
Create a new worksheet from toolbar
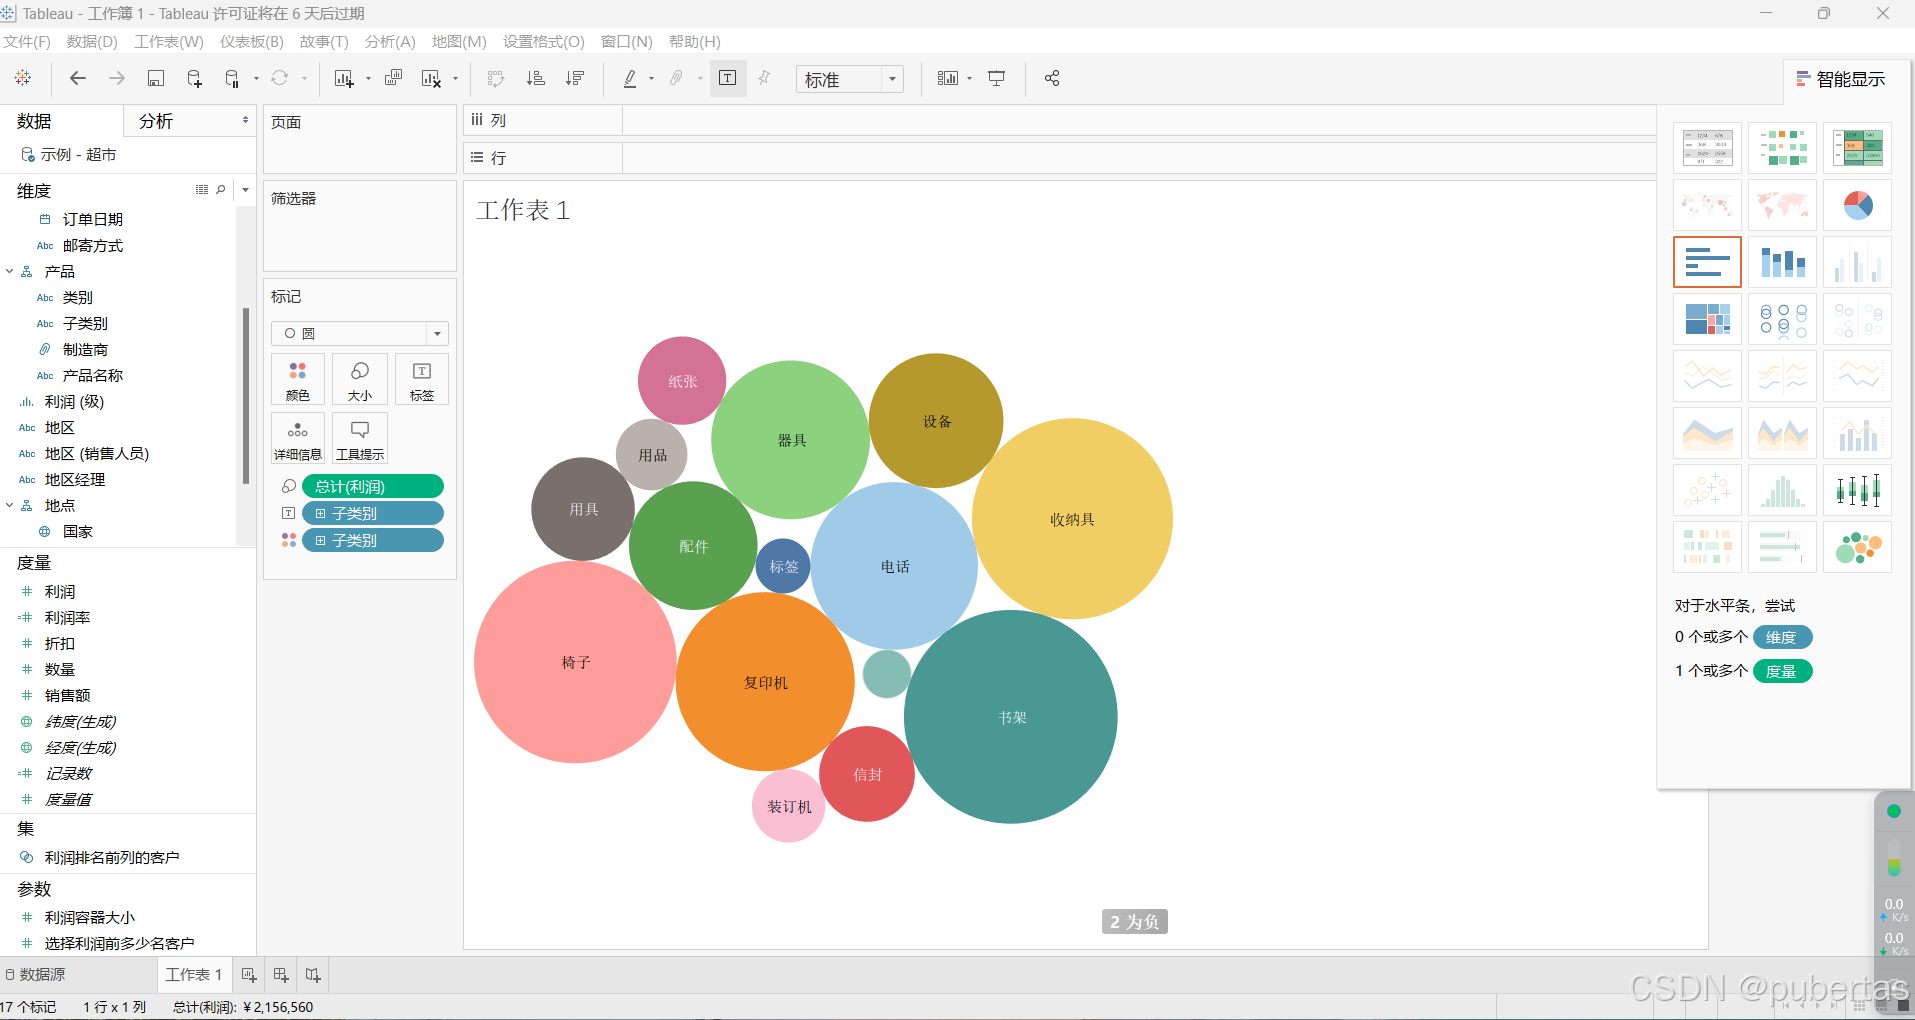click(344, 78)
